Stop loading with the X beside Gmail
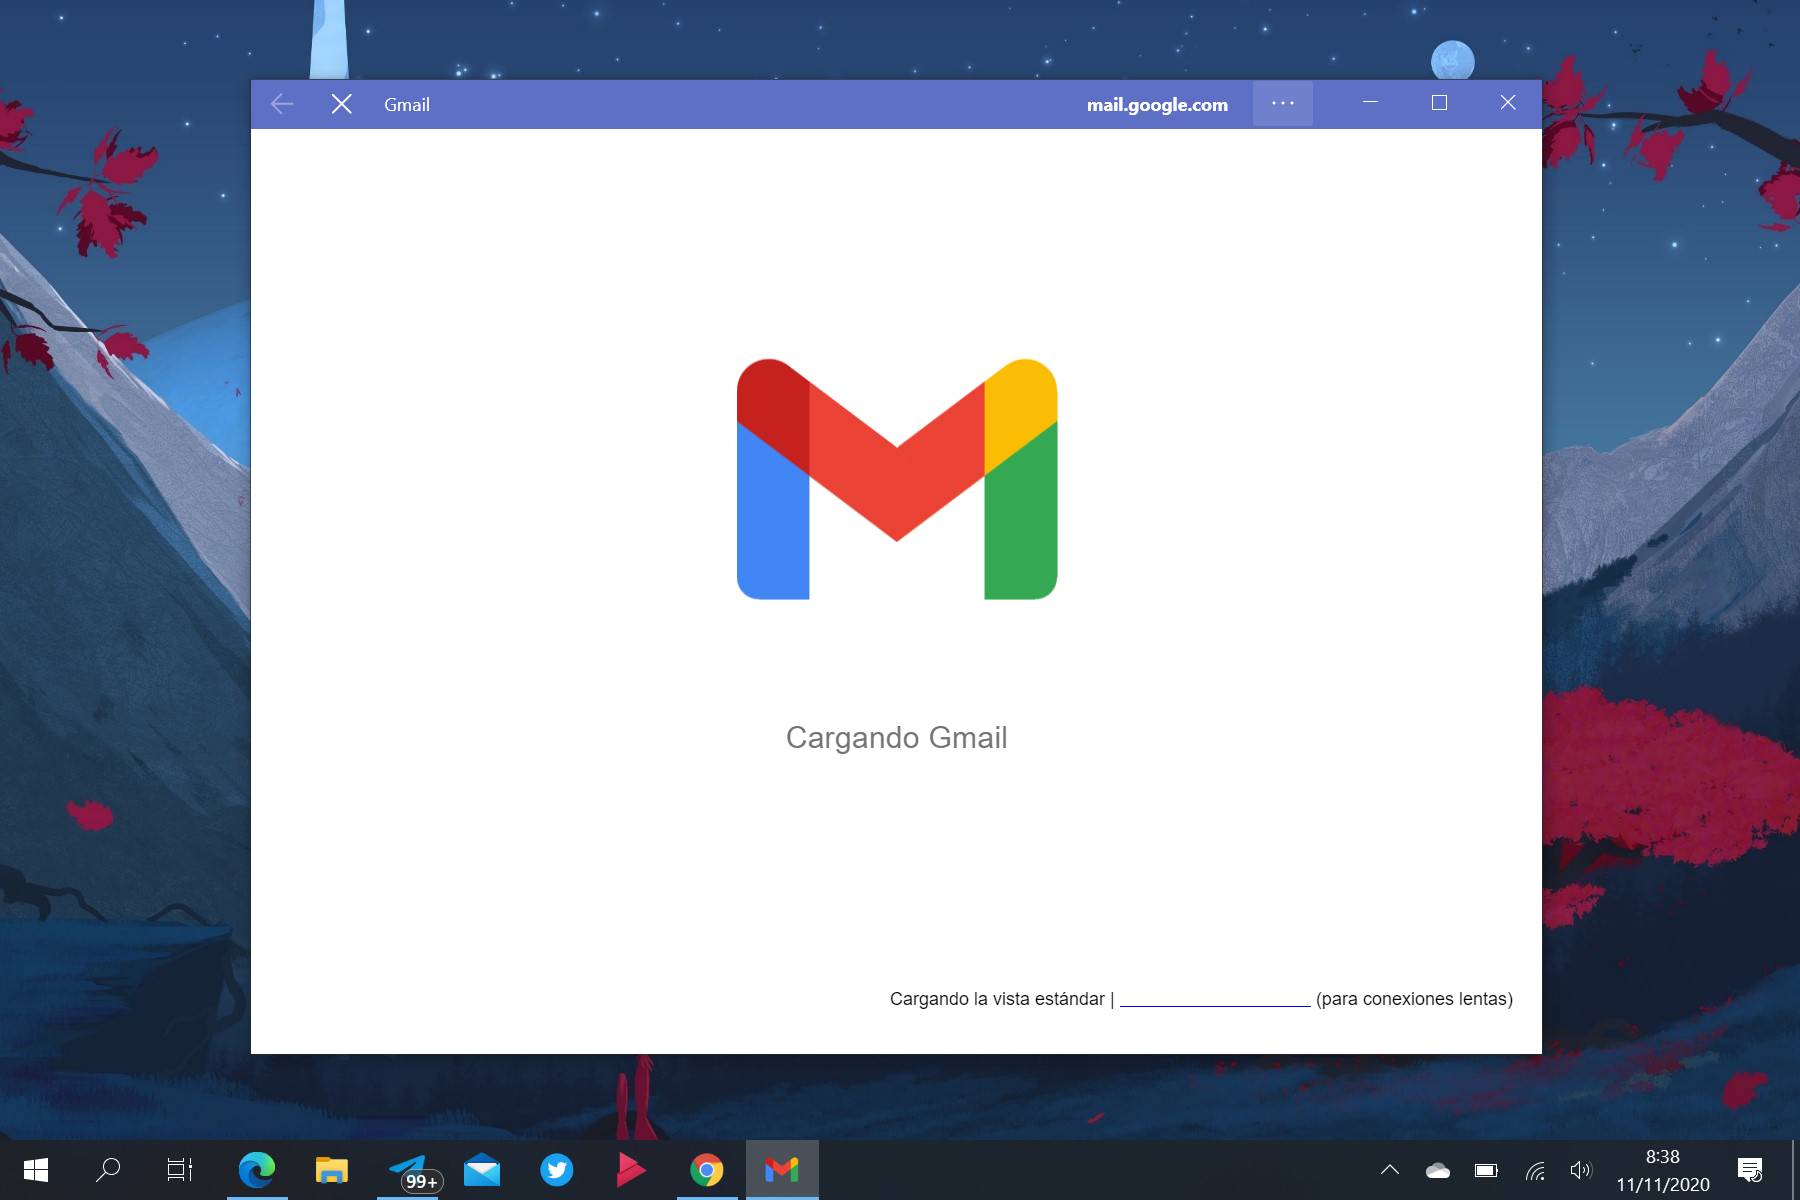 (341, 104)
